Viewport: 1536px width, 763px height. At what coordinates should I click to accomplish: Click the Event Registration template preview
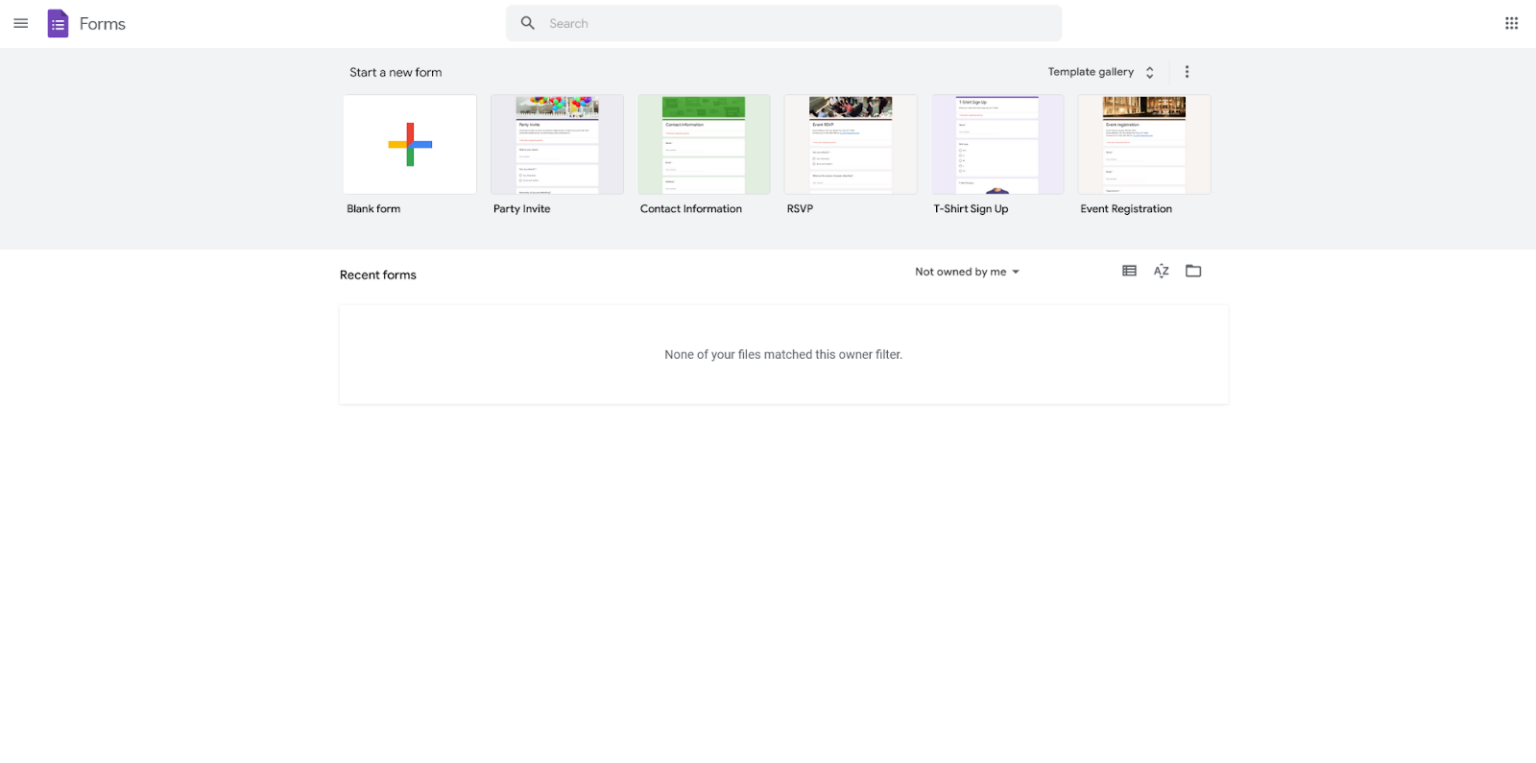[1143, 143]
